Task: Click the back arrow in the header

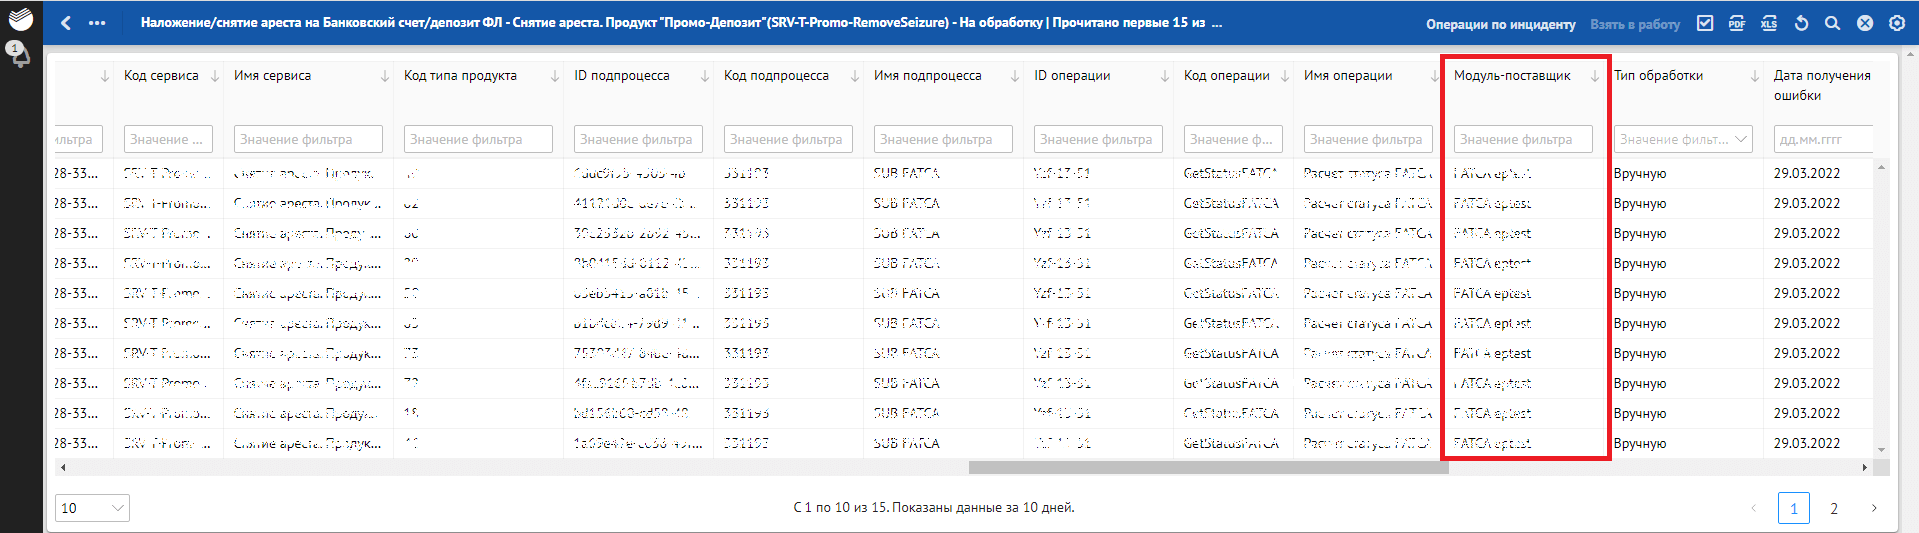Action: point(66,23)
